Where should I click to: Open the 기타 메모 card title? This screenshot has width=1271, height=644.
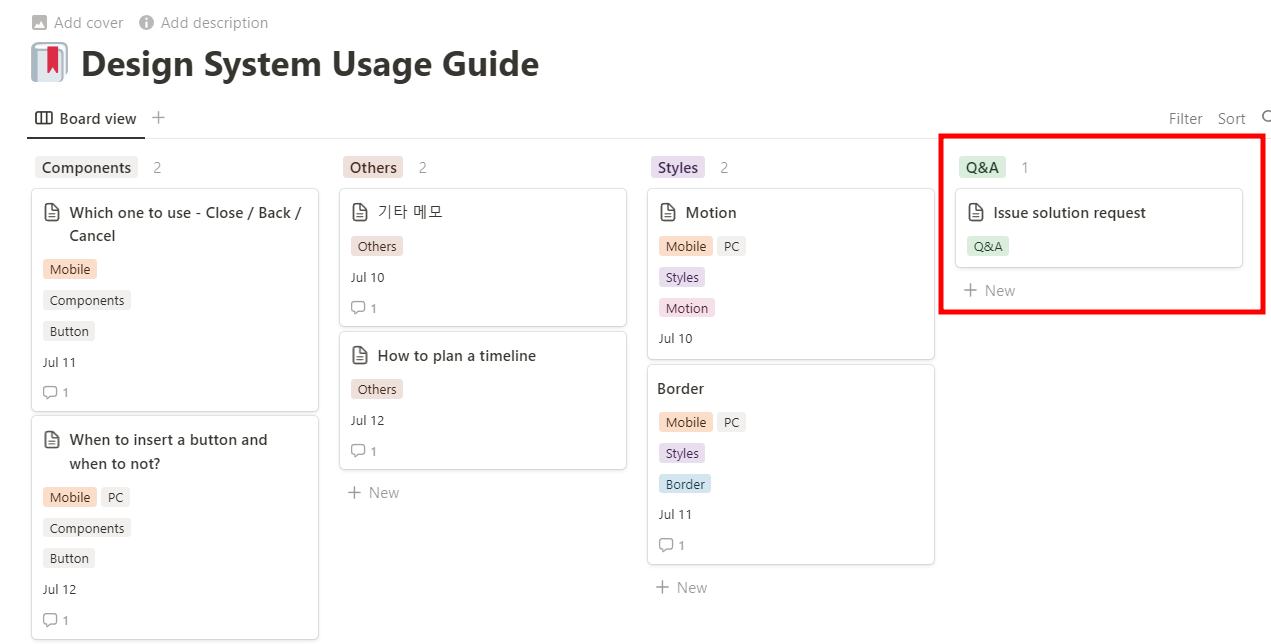click(x=410, y=213)
